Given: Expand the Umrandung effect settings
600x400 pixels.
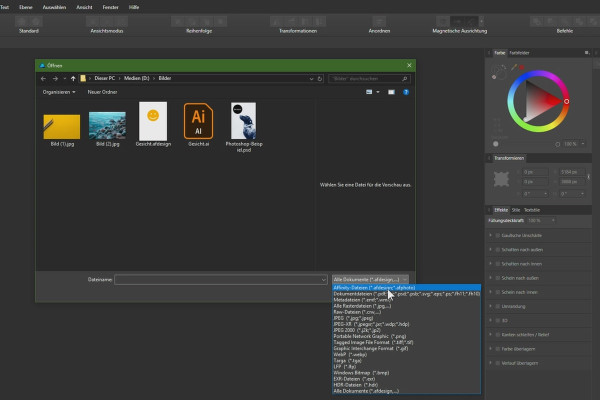Looking at the screenshot, I should click(491, 306).
